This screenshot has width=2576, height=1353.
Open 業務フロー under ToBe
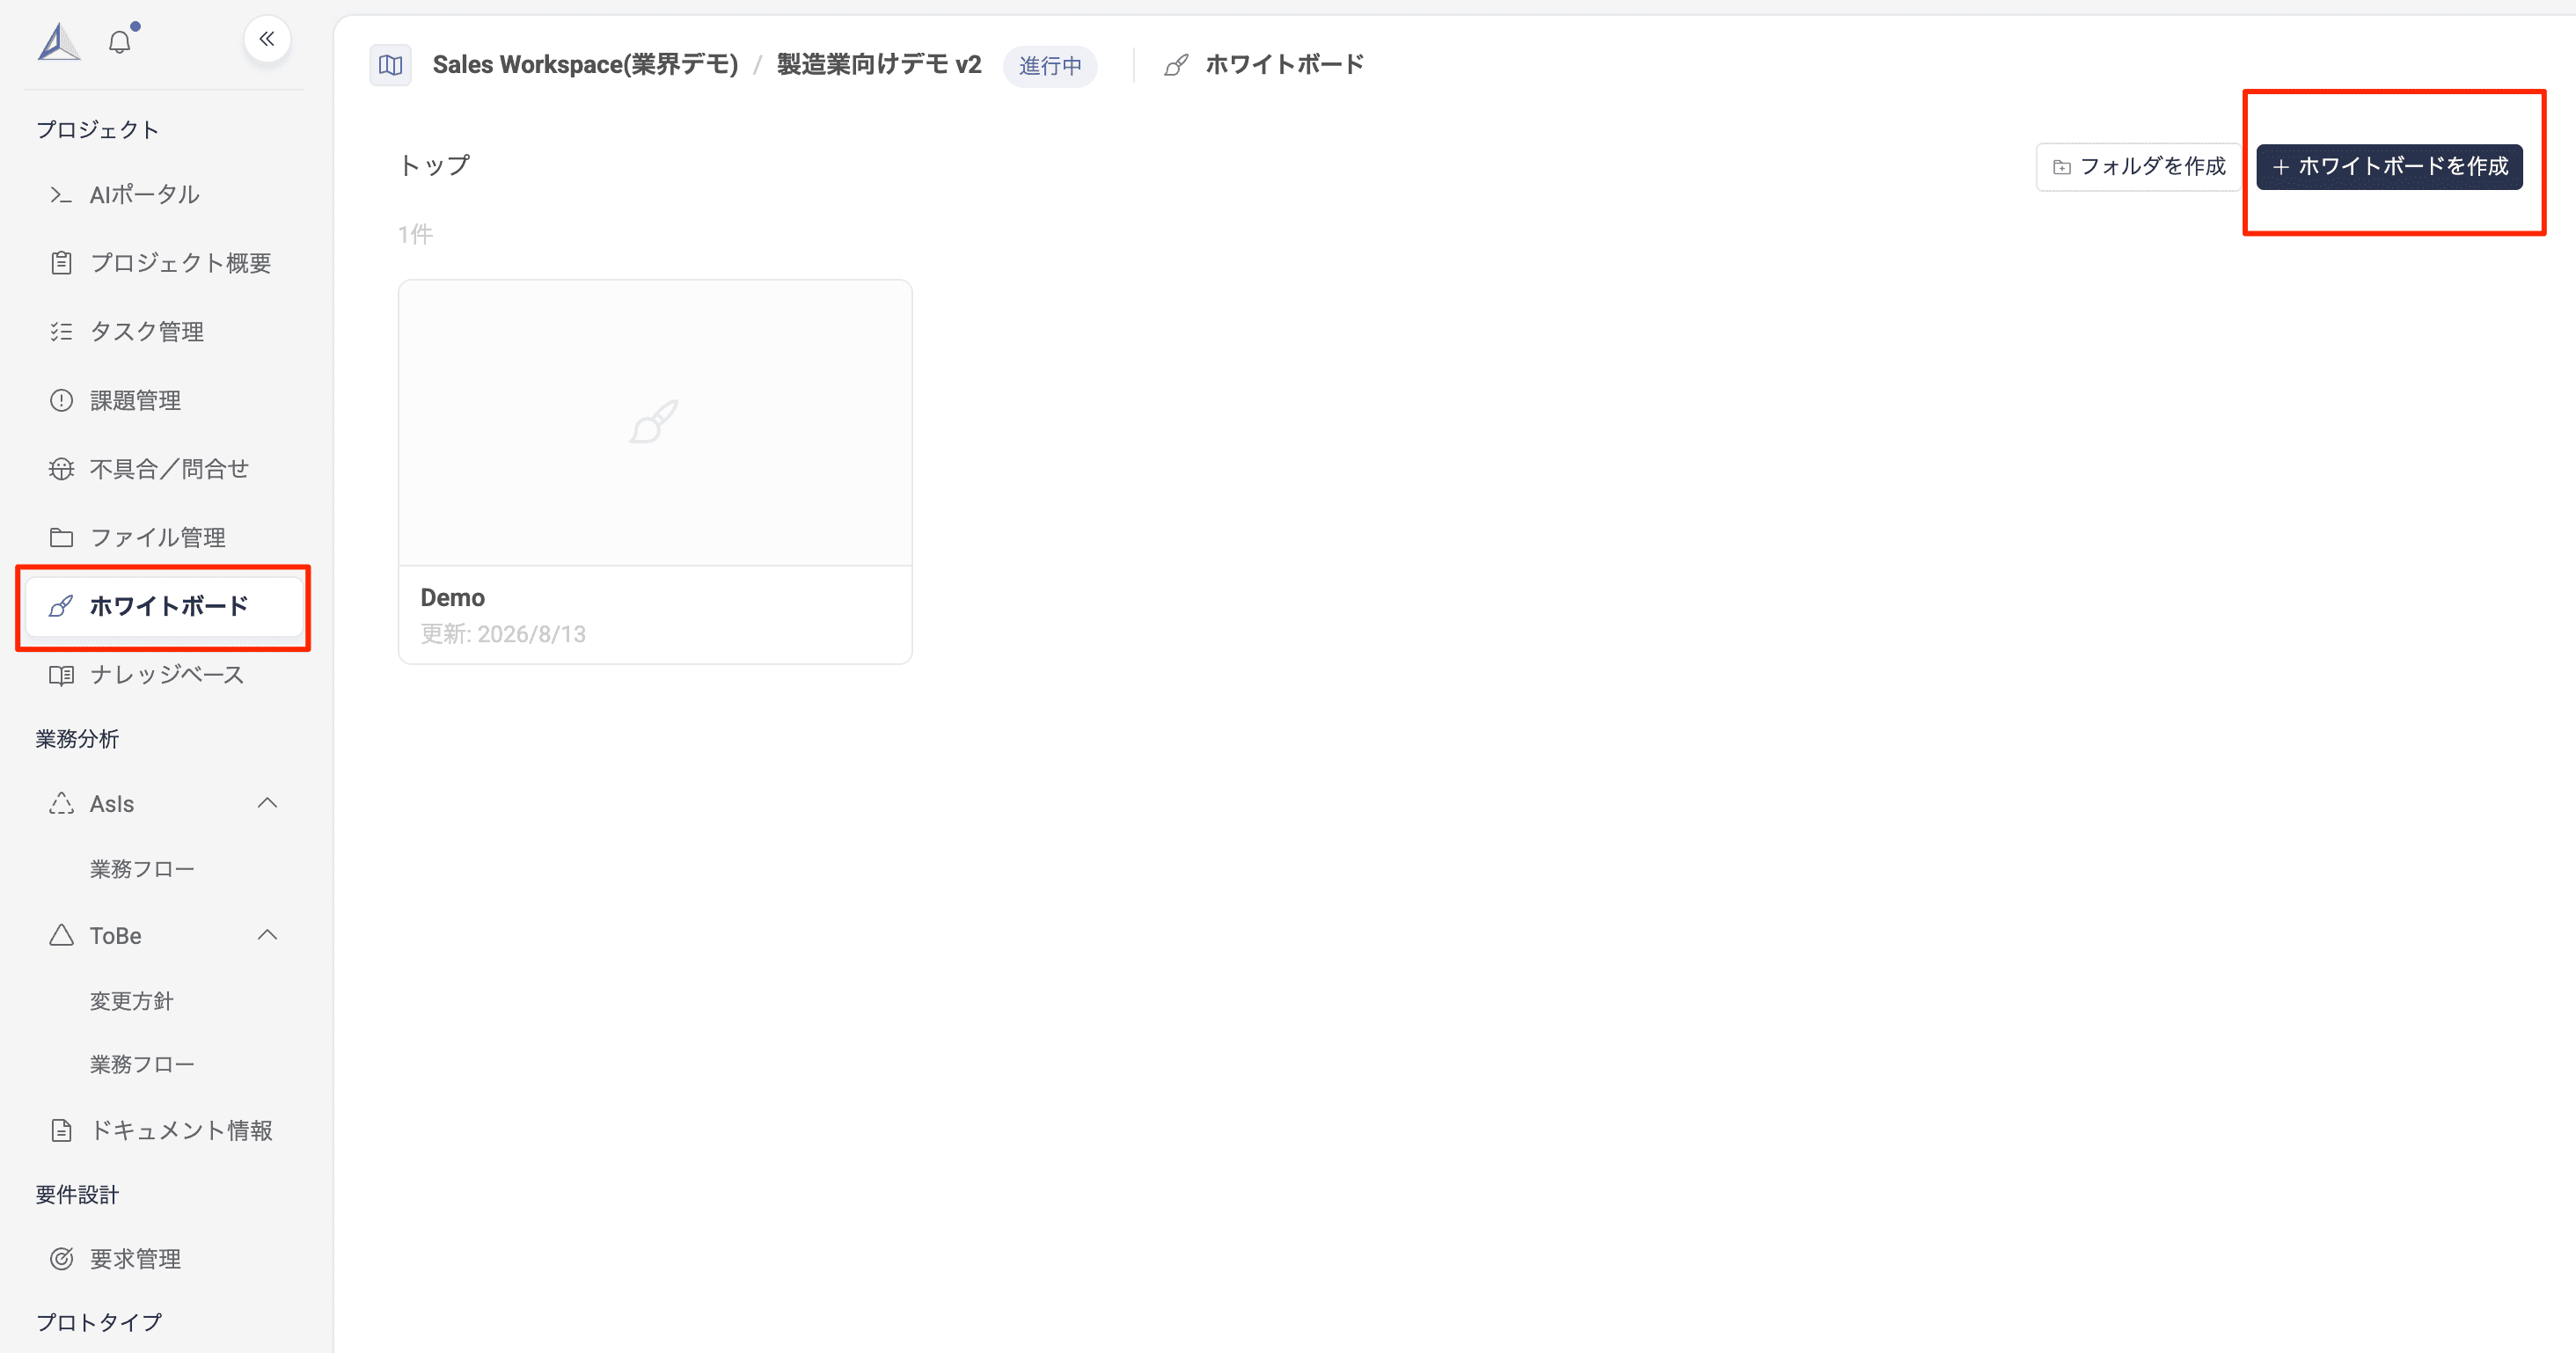[142, 1065]
